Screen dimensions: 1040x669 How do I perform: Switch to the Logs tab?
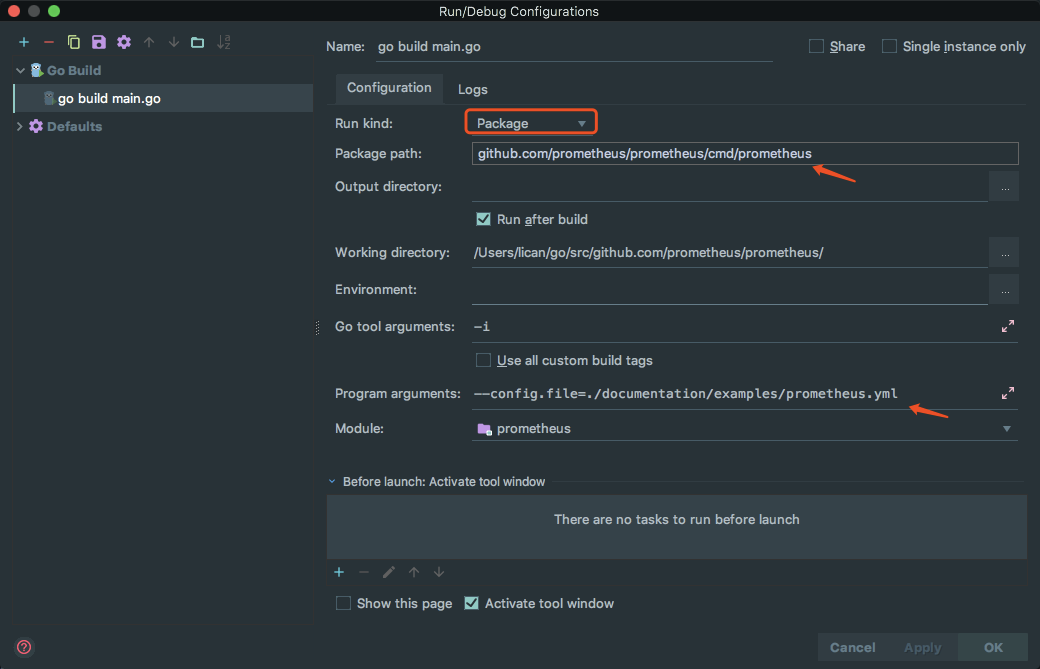[472, 89]
